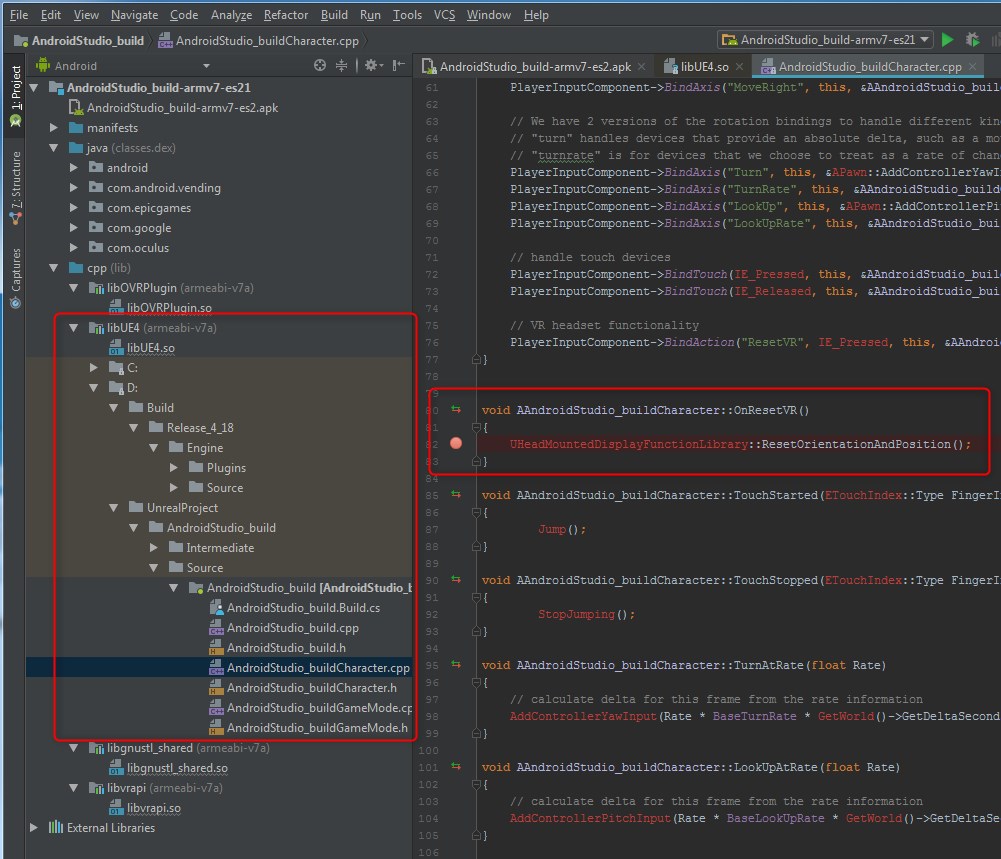Screen dimensions: 1001x859
Task: Click gutter icon beside TurnAtRate function
Action: point(456,664)
